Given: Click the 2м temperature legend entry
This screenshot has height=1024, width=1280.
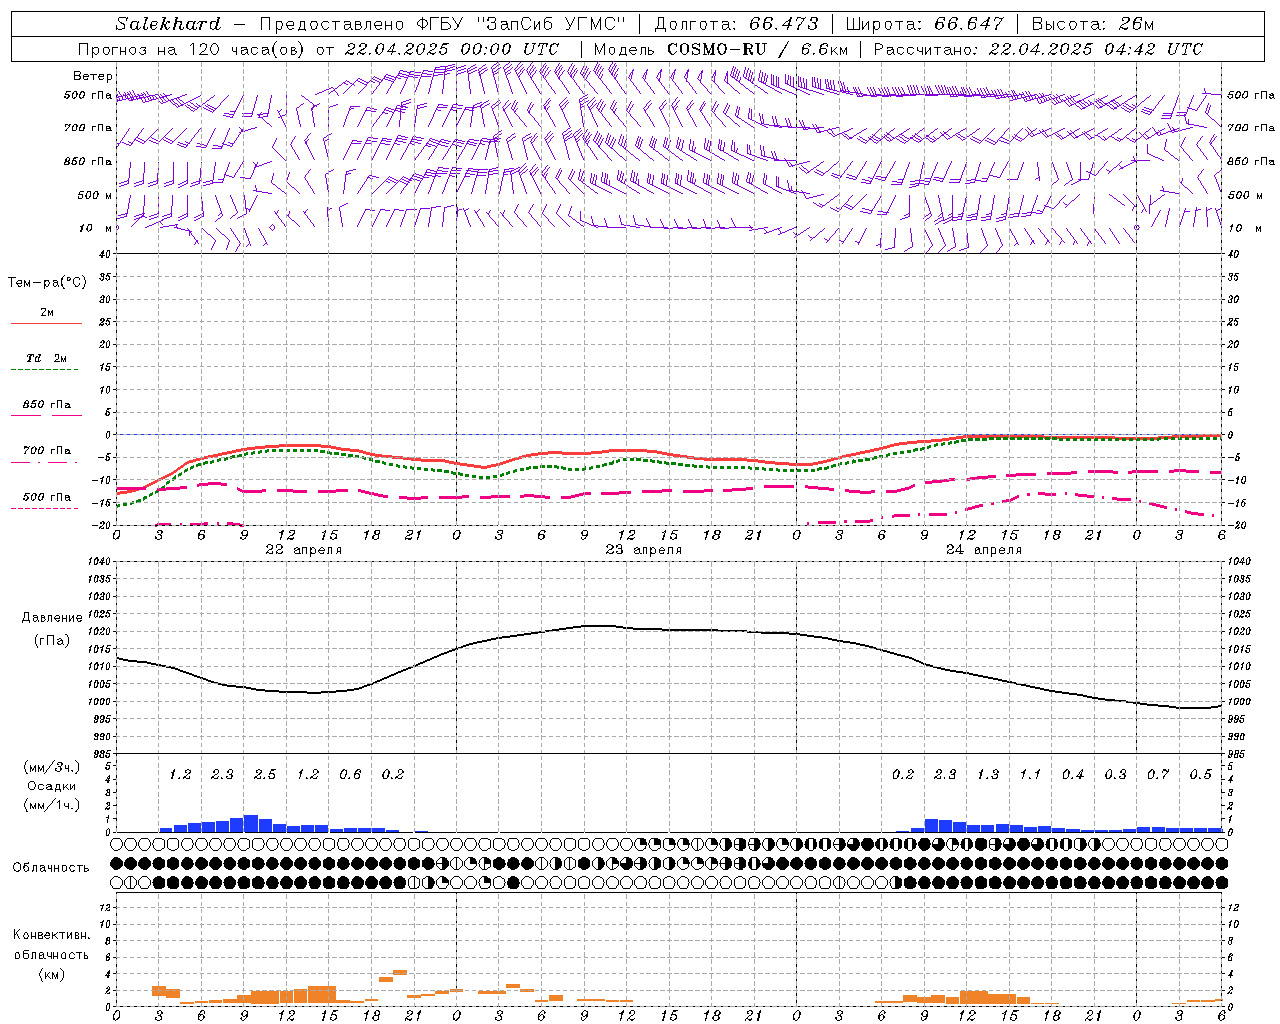Looking at the screenshot, I should point(47,313).
